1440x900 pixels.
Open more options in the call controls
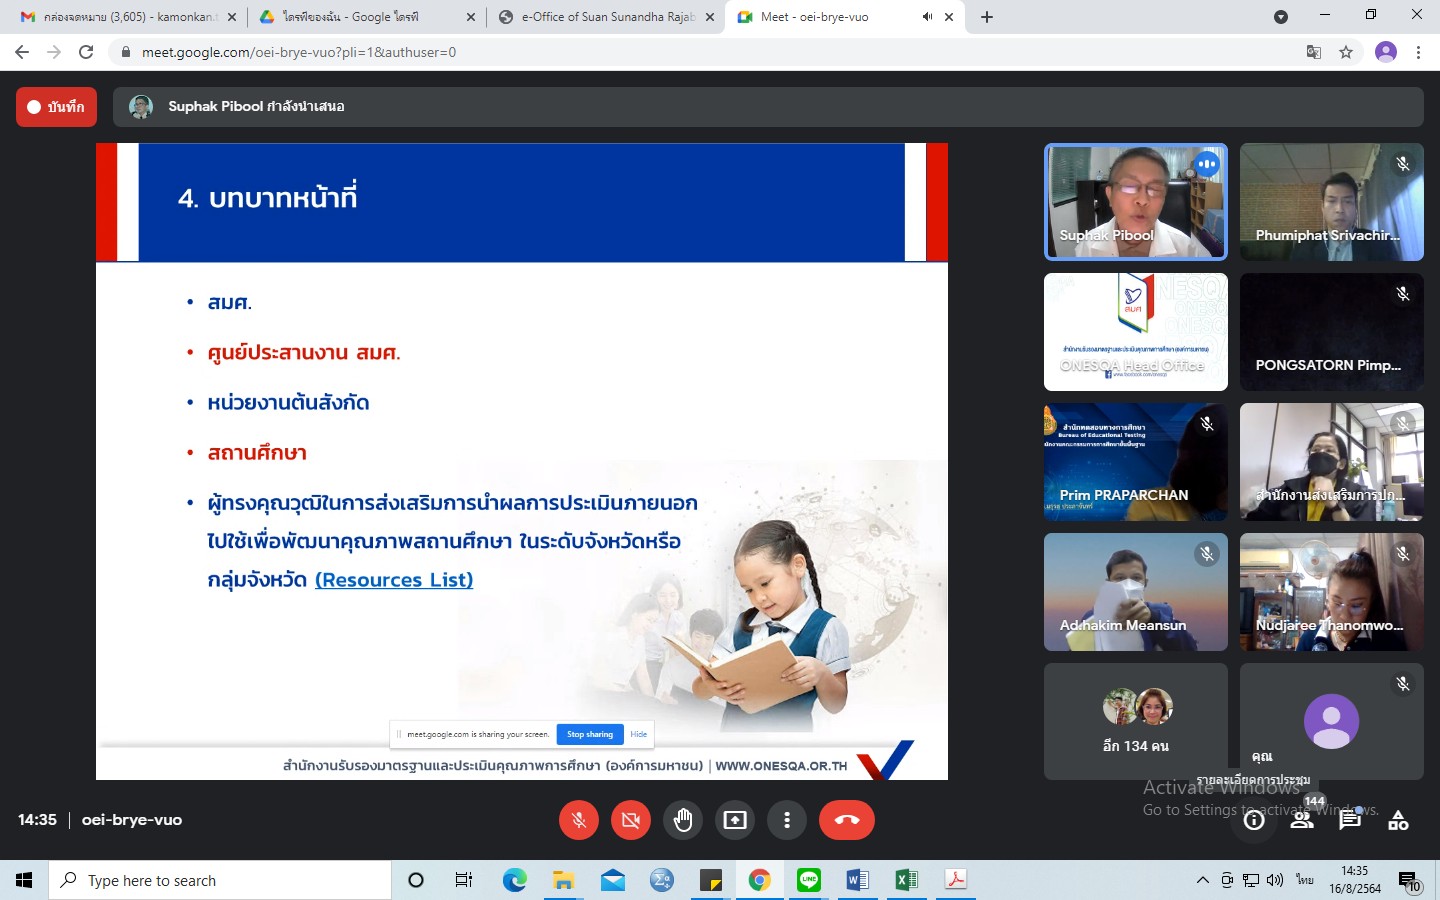[x=787, y=820]
